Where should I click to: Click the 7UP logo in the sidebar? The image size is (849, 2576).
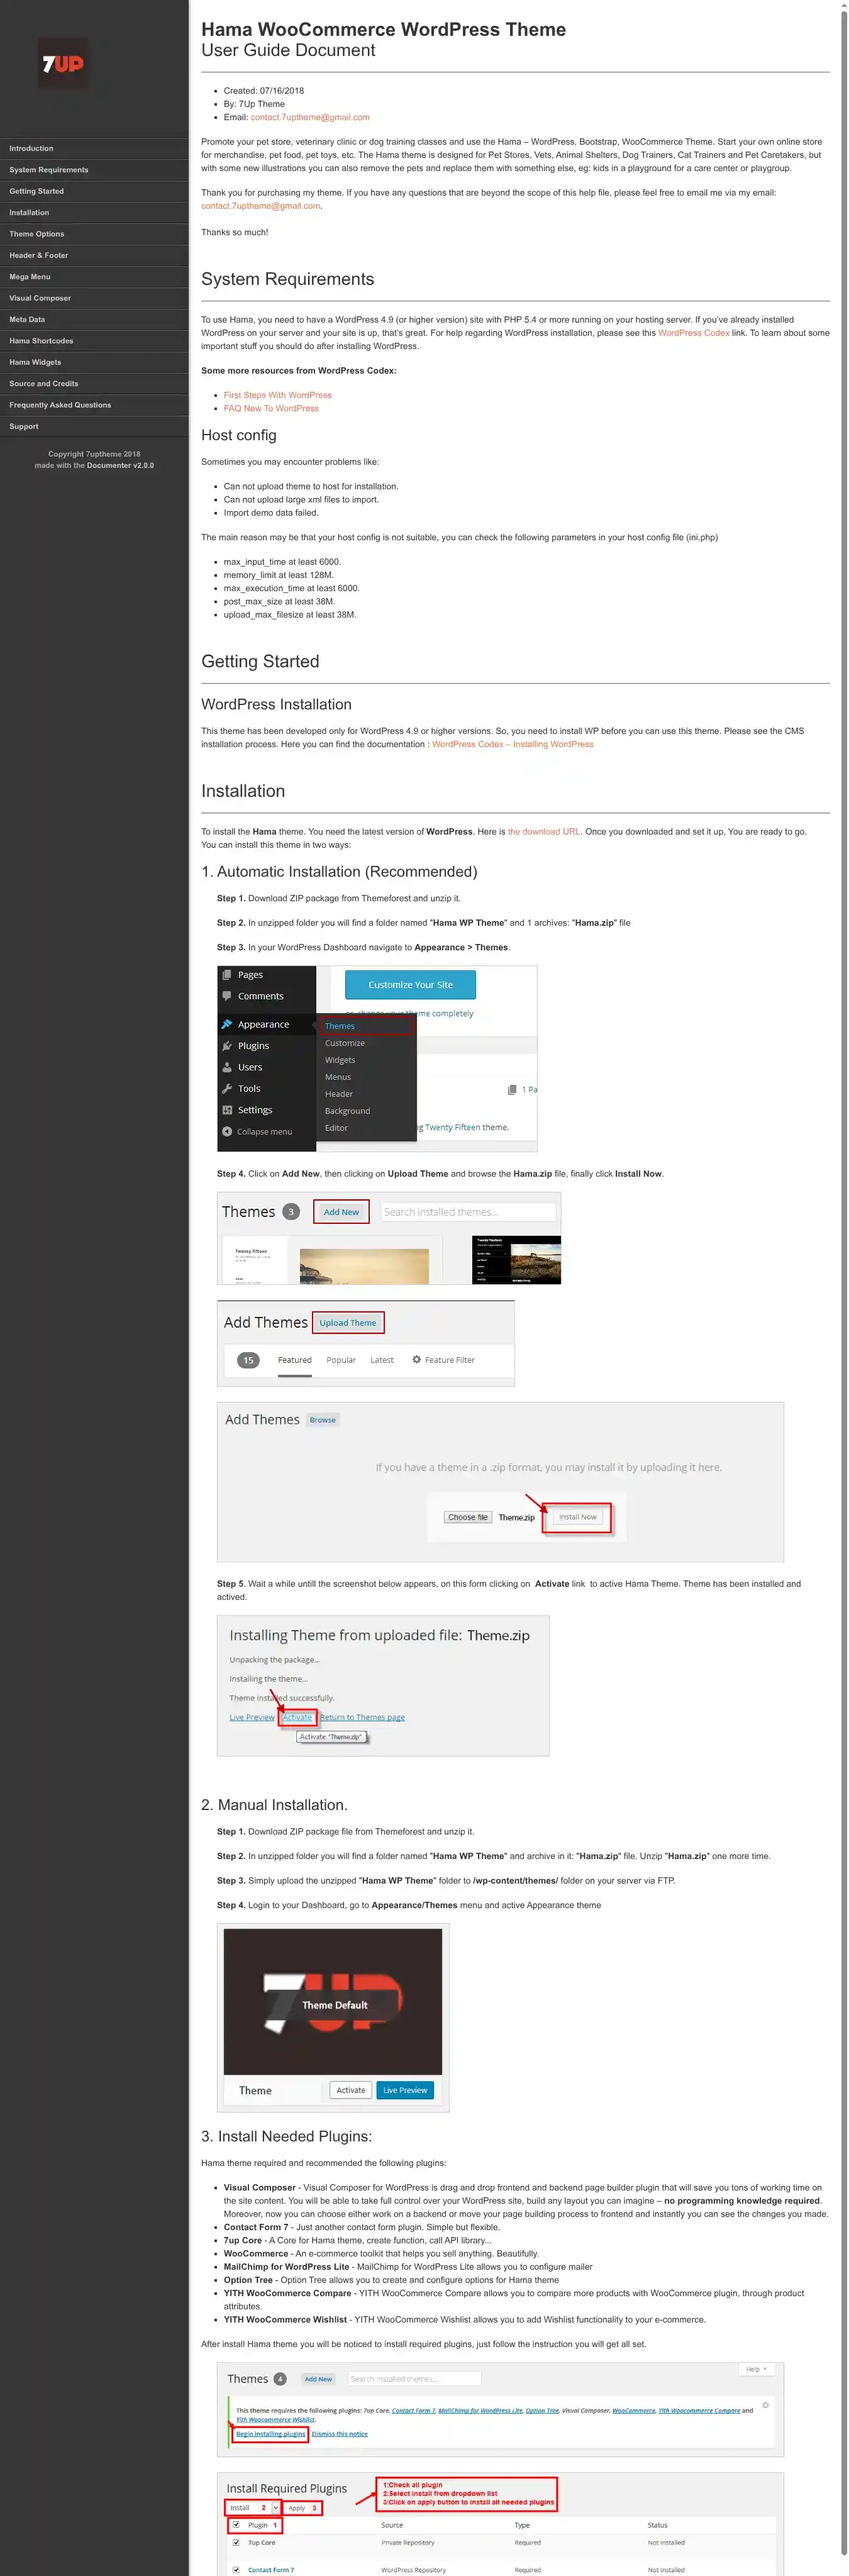pyautogui.click(x=63, y=63)
